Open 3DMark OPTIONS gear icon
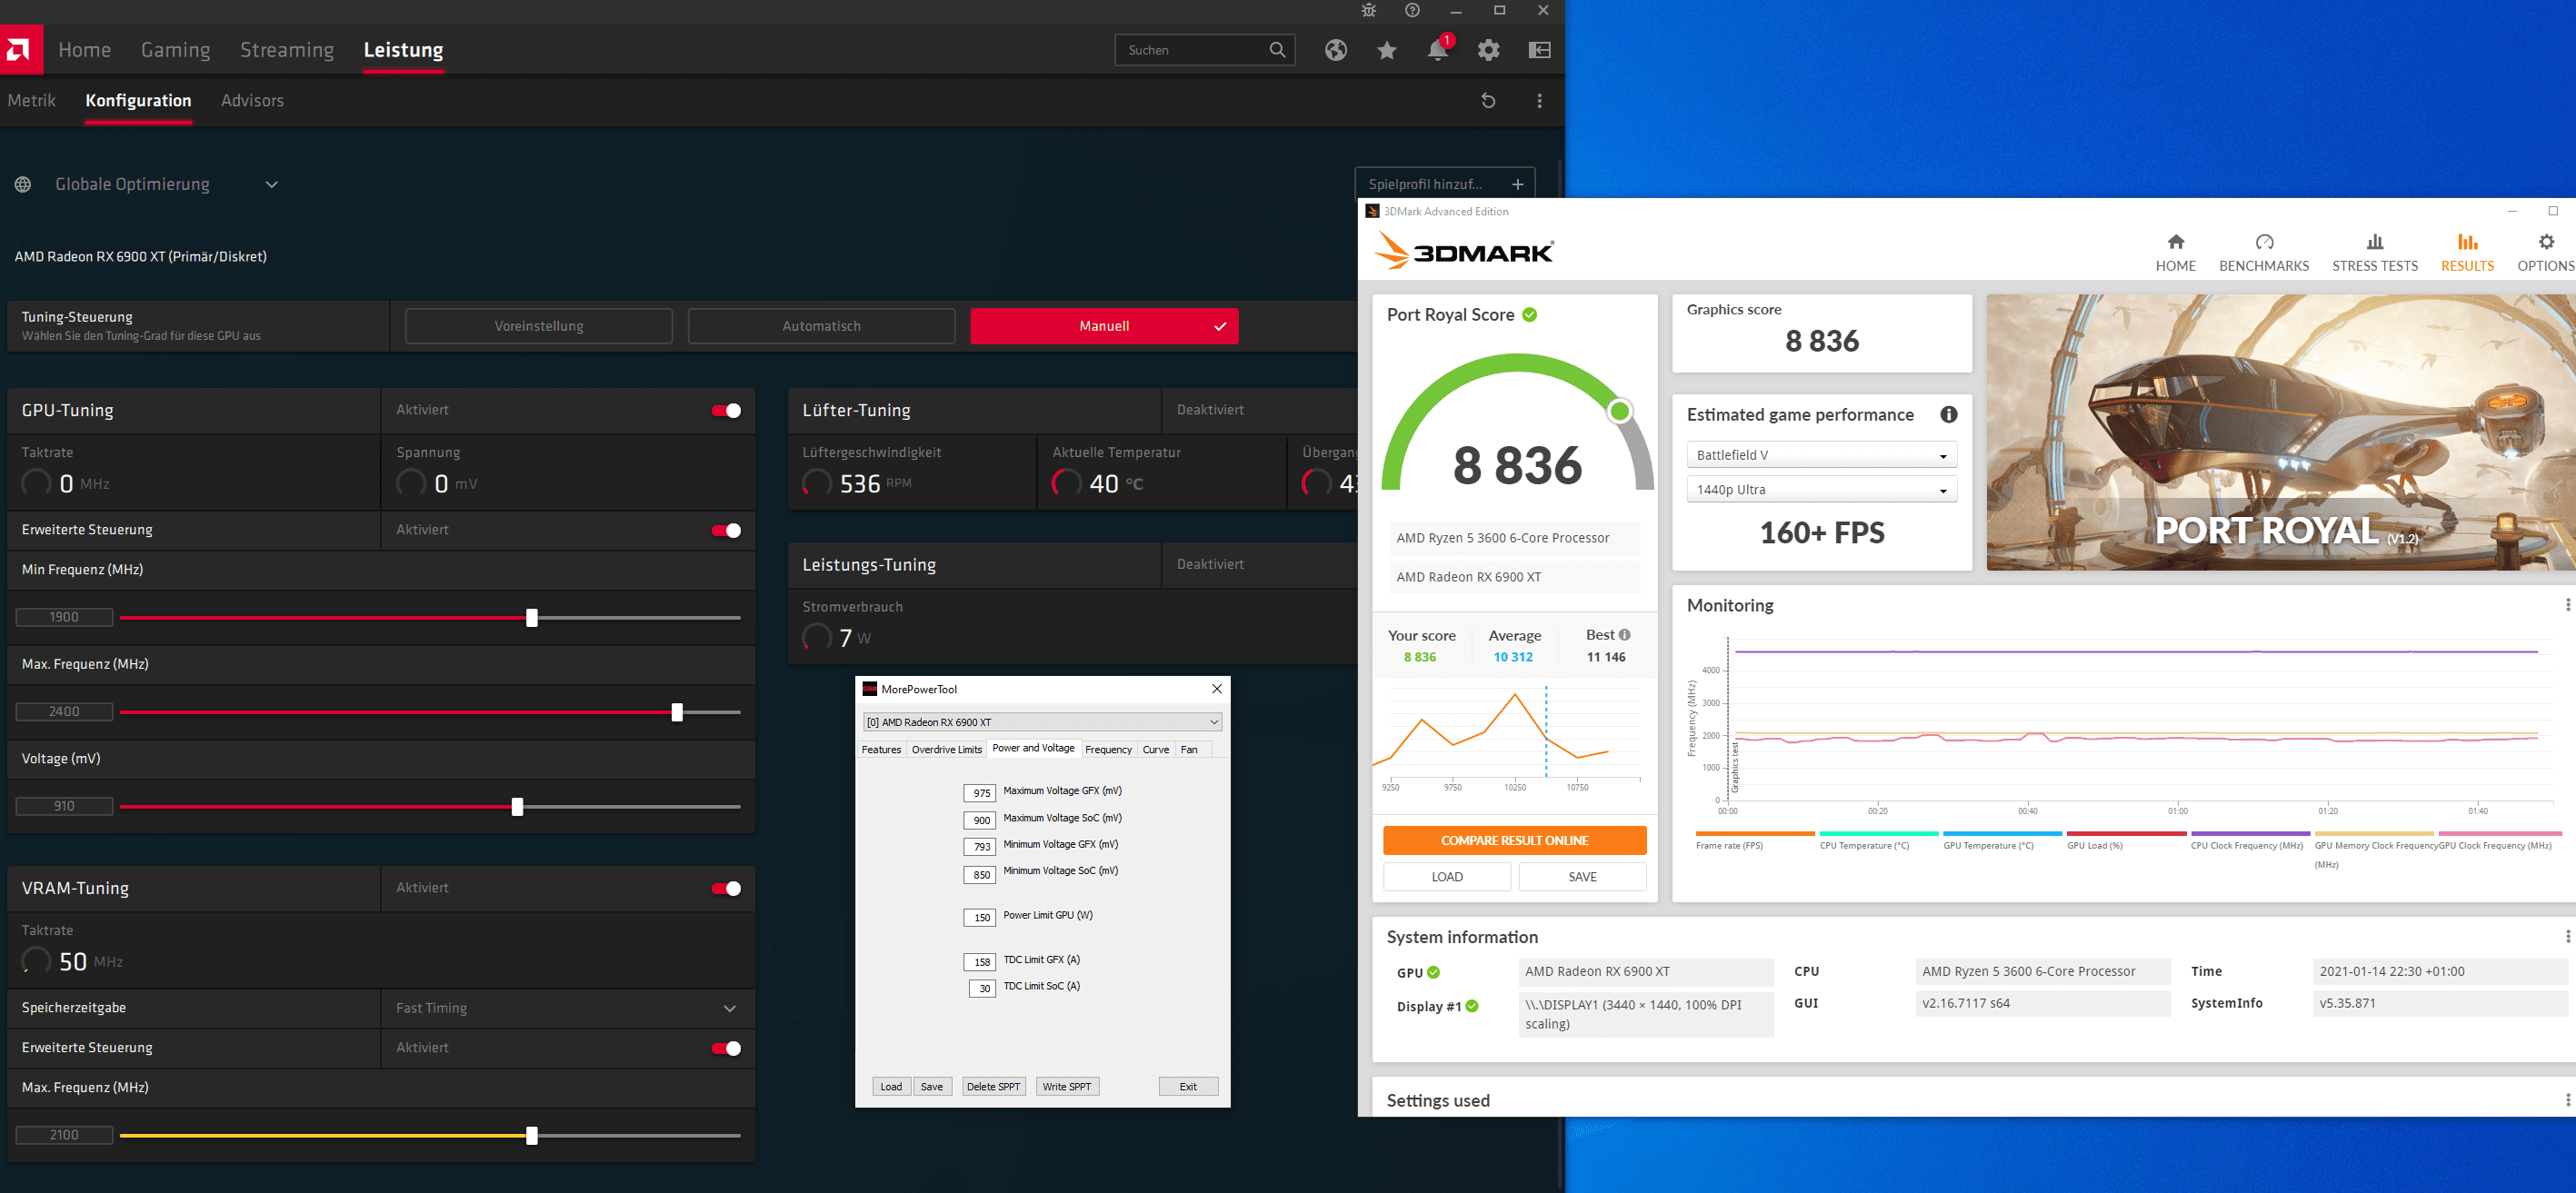The height and width of the screenshot is (1193, 2576). (2547, 242)
